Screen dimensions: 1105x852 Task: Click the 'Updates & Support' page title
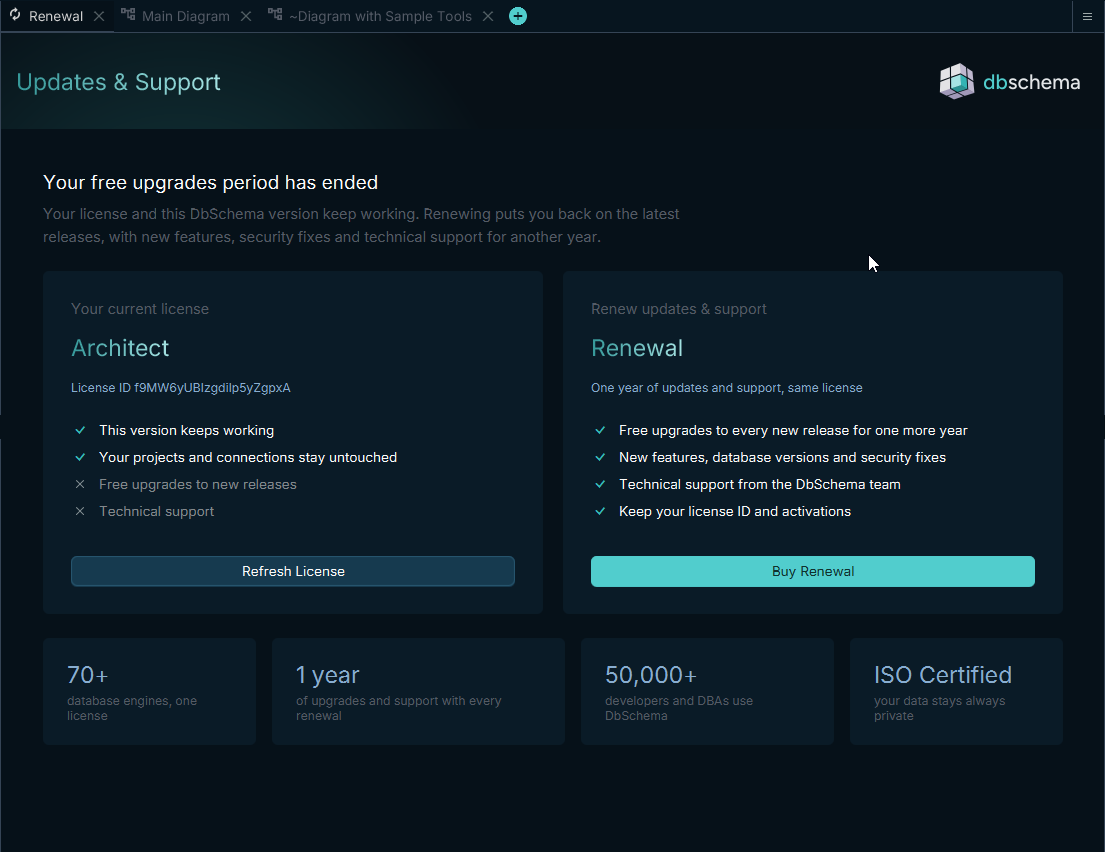[118, 82]
